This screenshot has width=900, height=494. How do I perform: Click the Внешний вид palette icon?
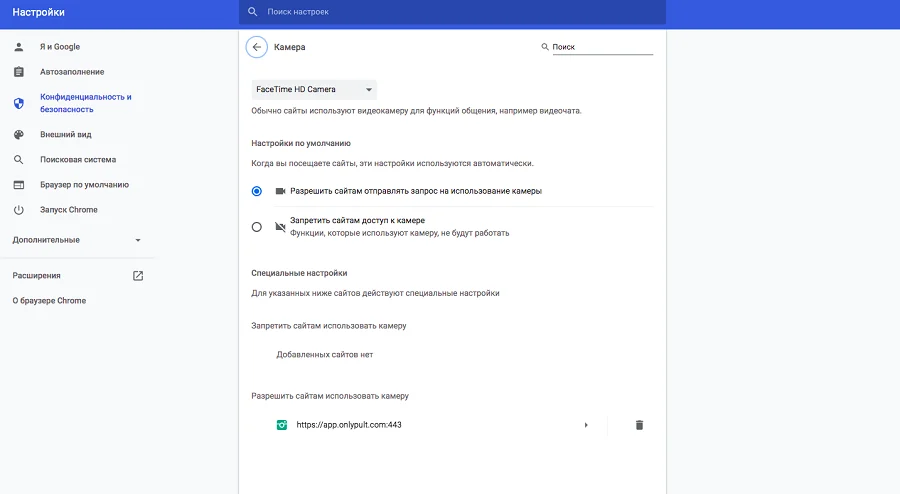click(19, 134)
